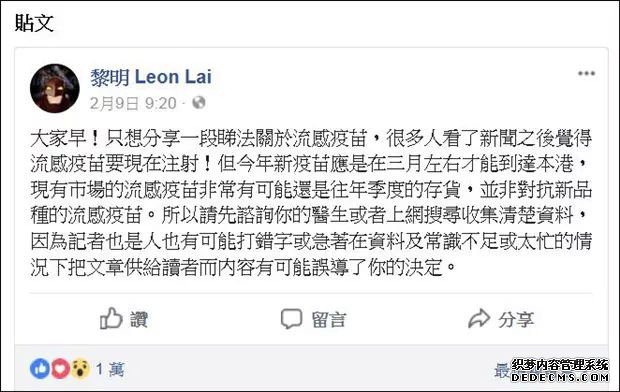This screenshot has width=620, height=392.
Task: Expand the 最 comment sort dropdown
Action: tap(502, 371)
